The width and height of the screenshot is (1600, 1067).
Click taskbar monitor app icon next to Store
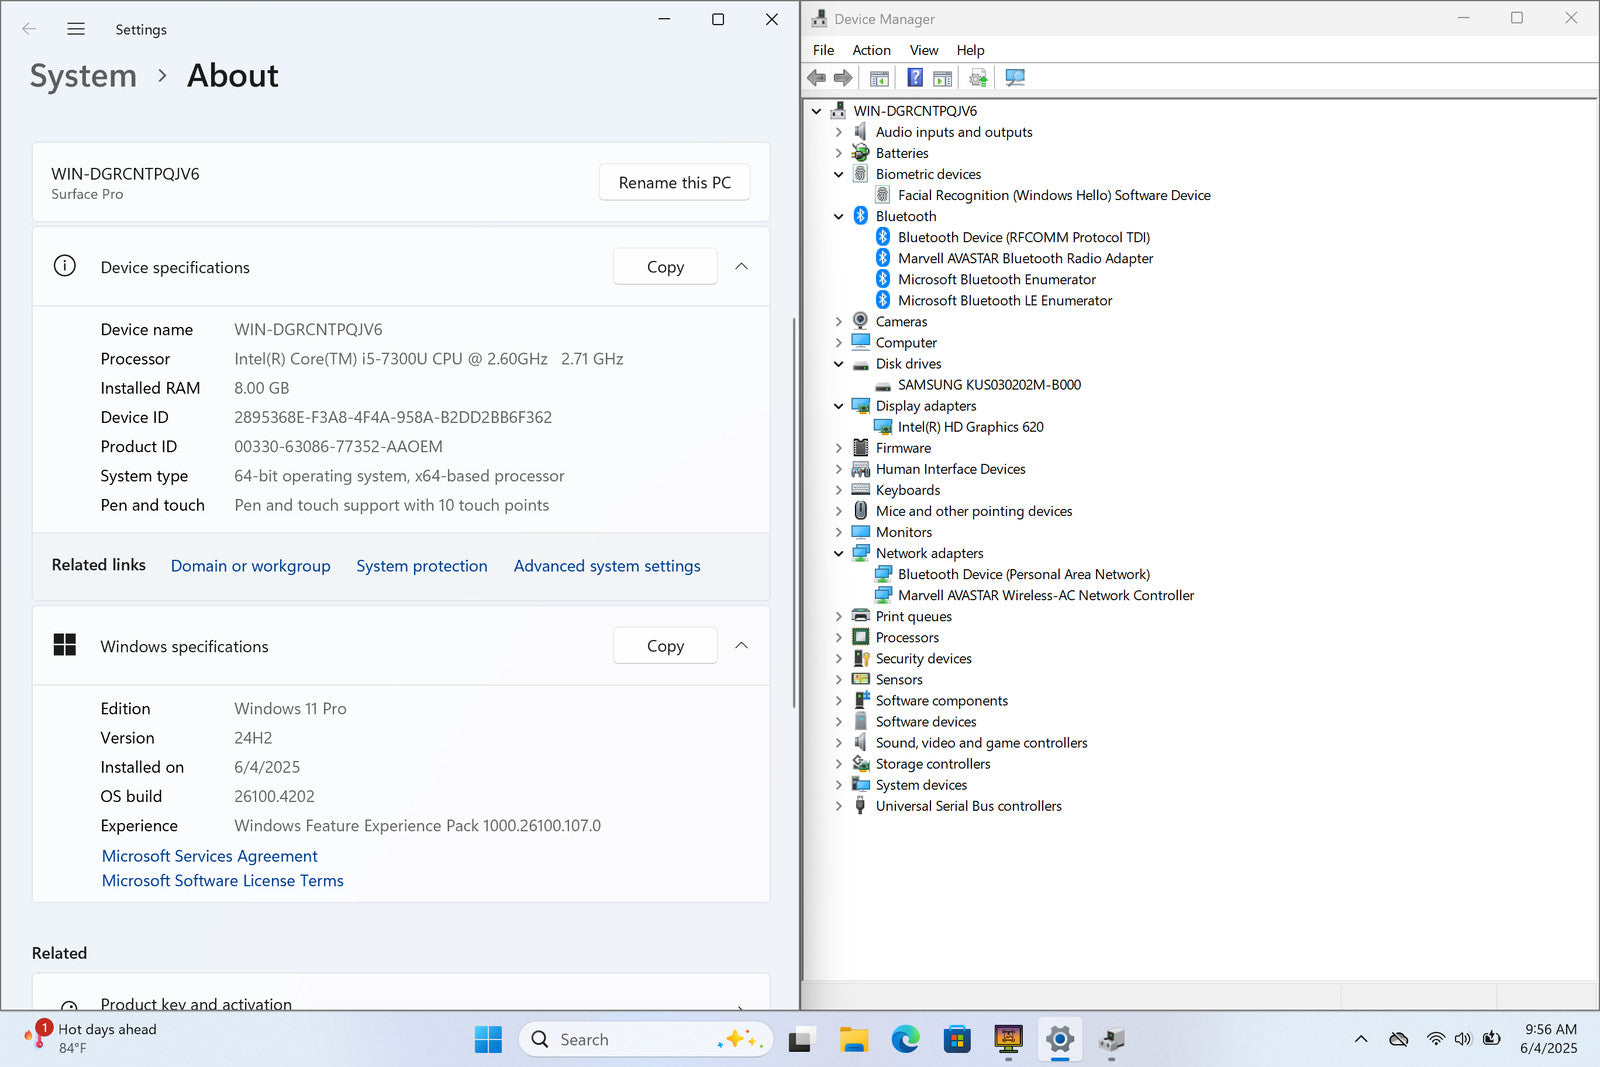click(x=1008, y=1040)
